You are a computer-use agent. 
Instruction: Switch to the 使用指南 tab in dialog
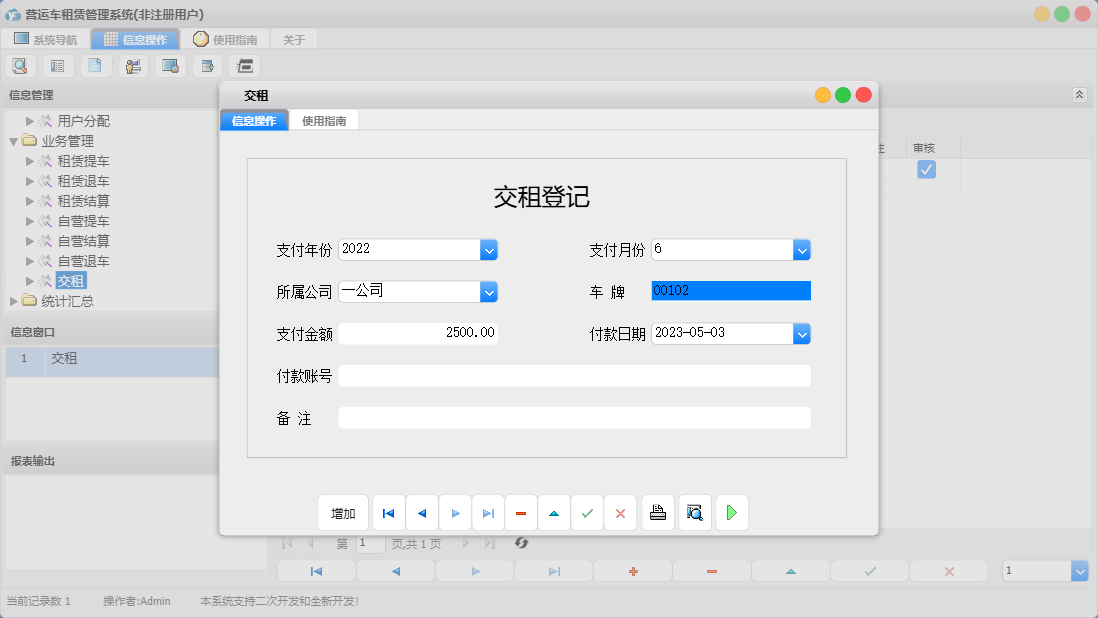(327, 119)
